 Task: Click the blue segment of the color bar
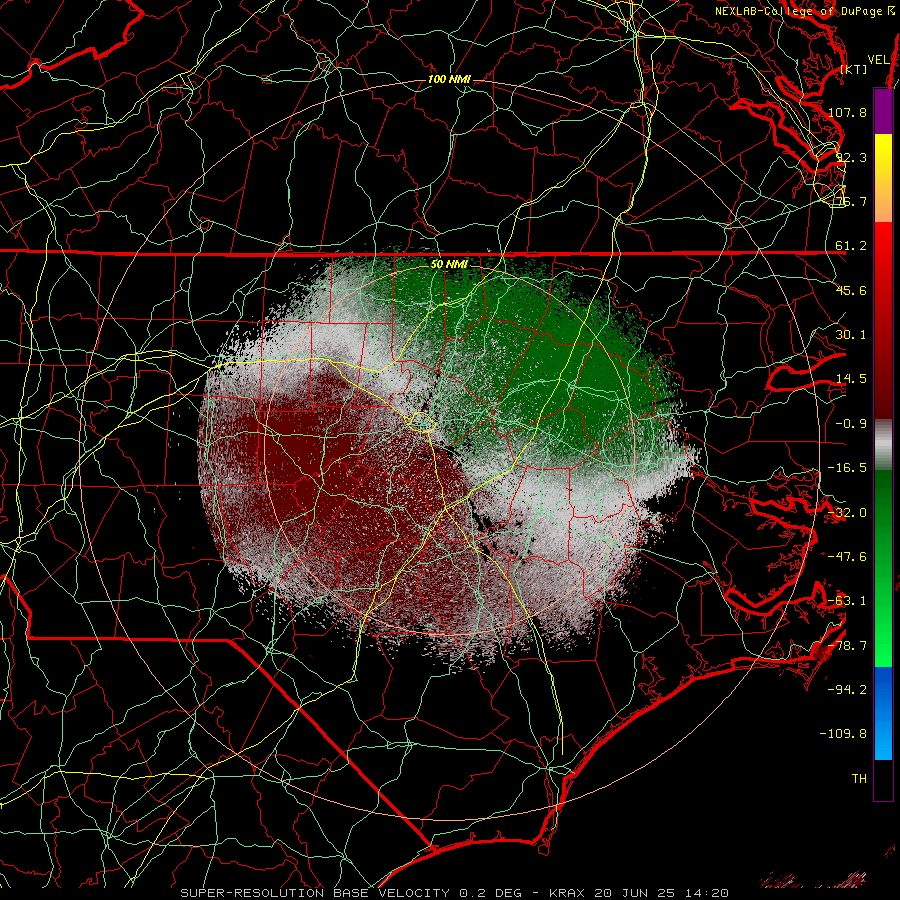(883, 713)
